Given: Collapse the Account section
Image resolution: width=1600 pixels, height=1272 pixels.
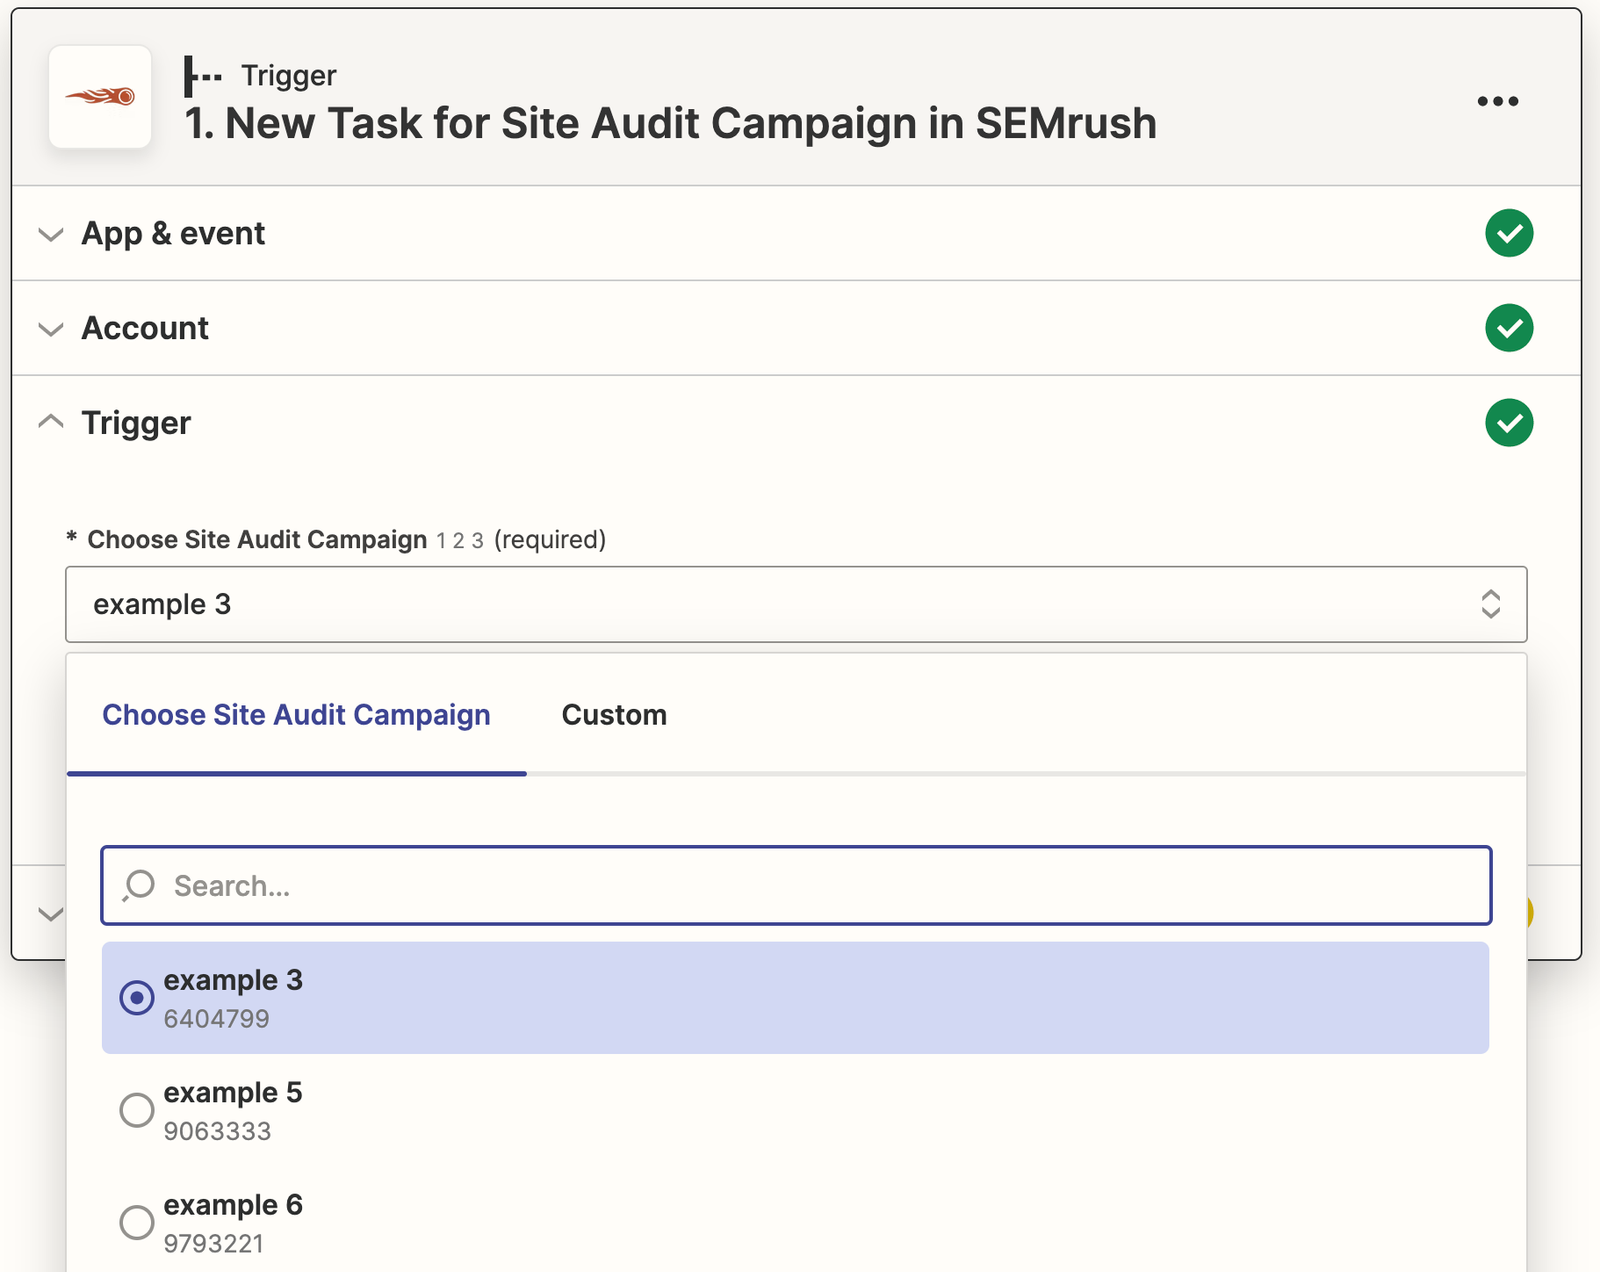Looking at the screenshot, I should point(51,328).
